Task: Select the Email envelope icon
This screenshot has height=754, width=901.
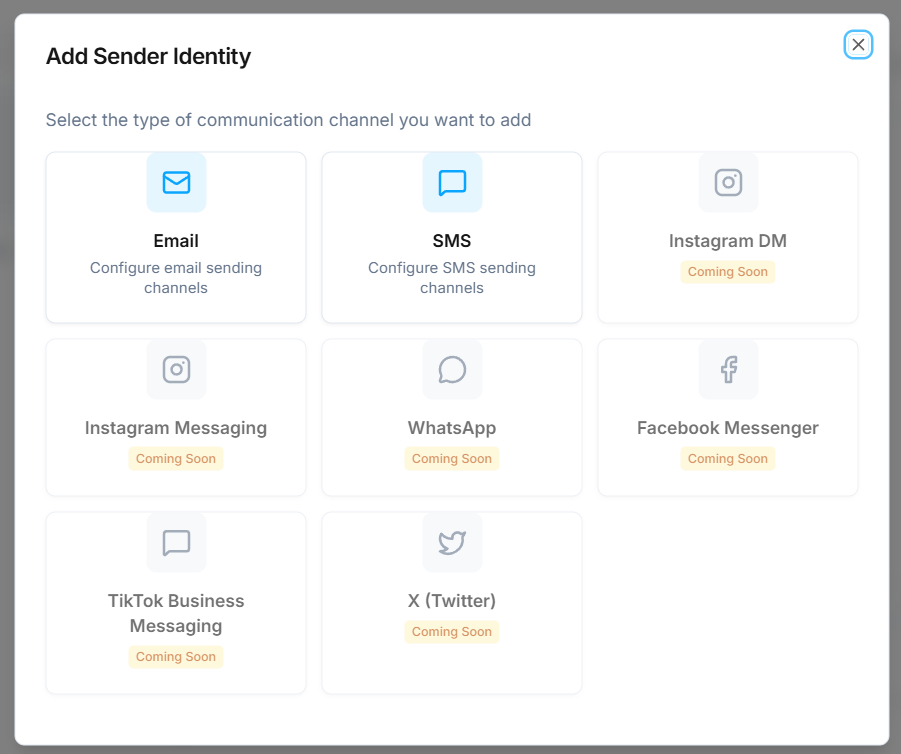Action: [176, 183]
